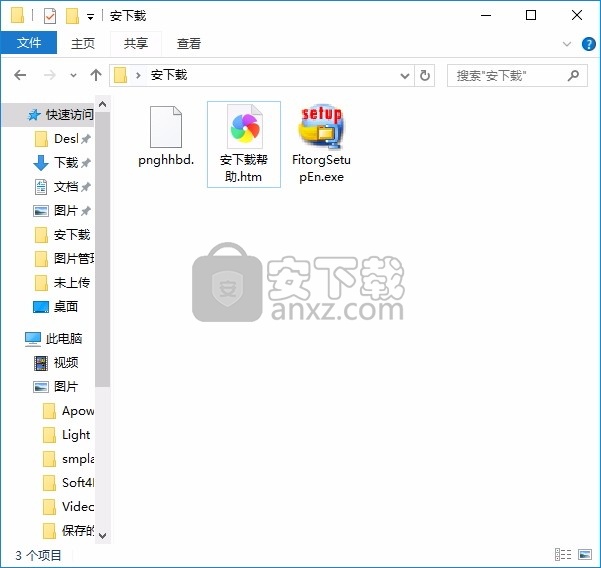Click the breadcrumb chevron before 安下载
This screenshot has height=568, width=601.
(138, 75)
